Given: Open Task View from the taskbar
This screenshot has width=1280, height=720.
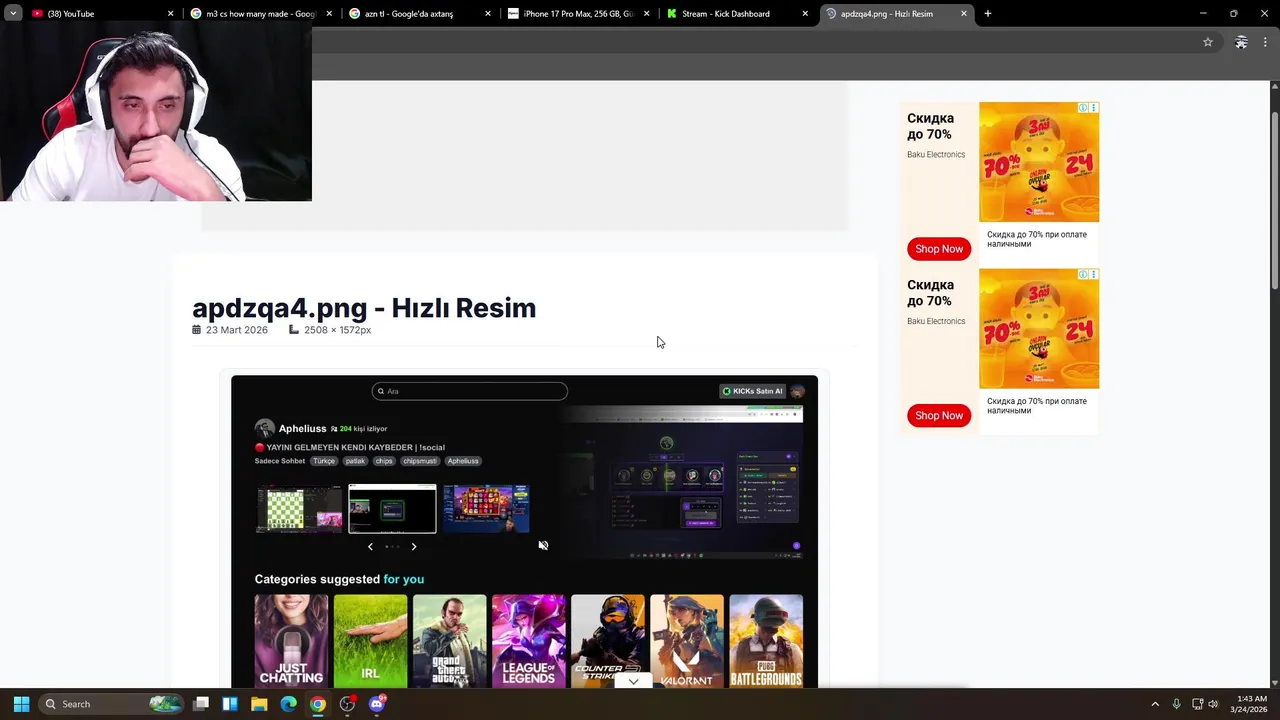Looking at the screenshot, I should coord(201,704).
